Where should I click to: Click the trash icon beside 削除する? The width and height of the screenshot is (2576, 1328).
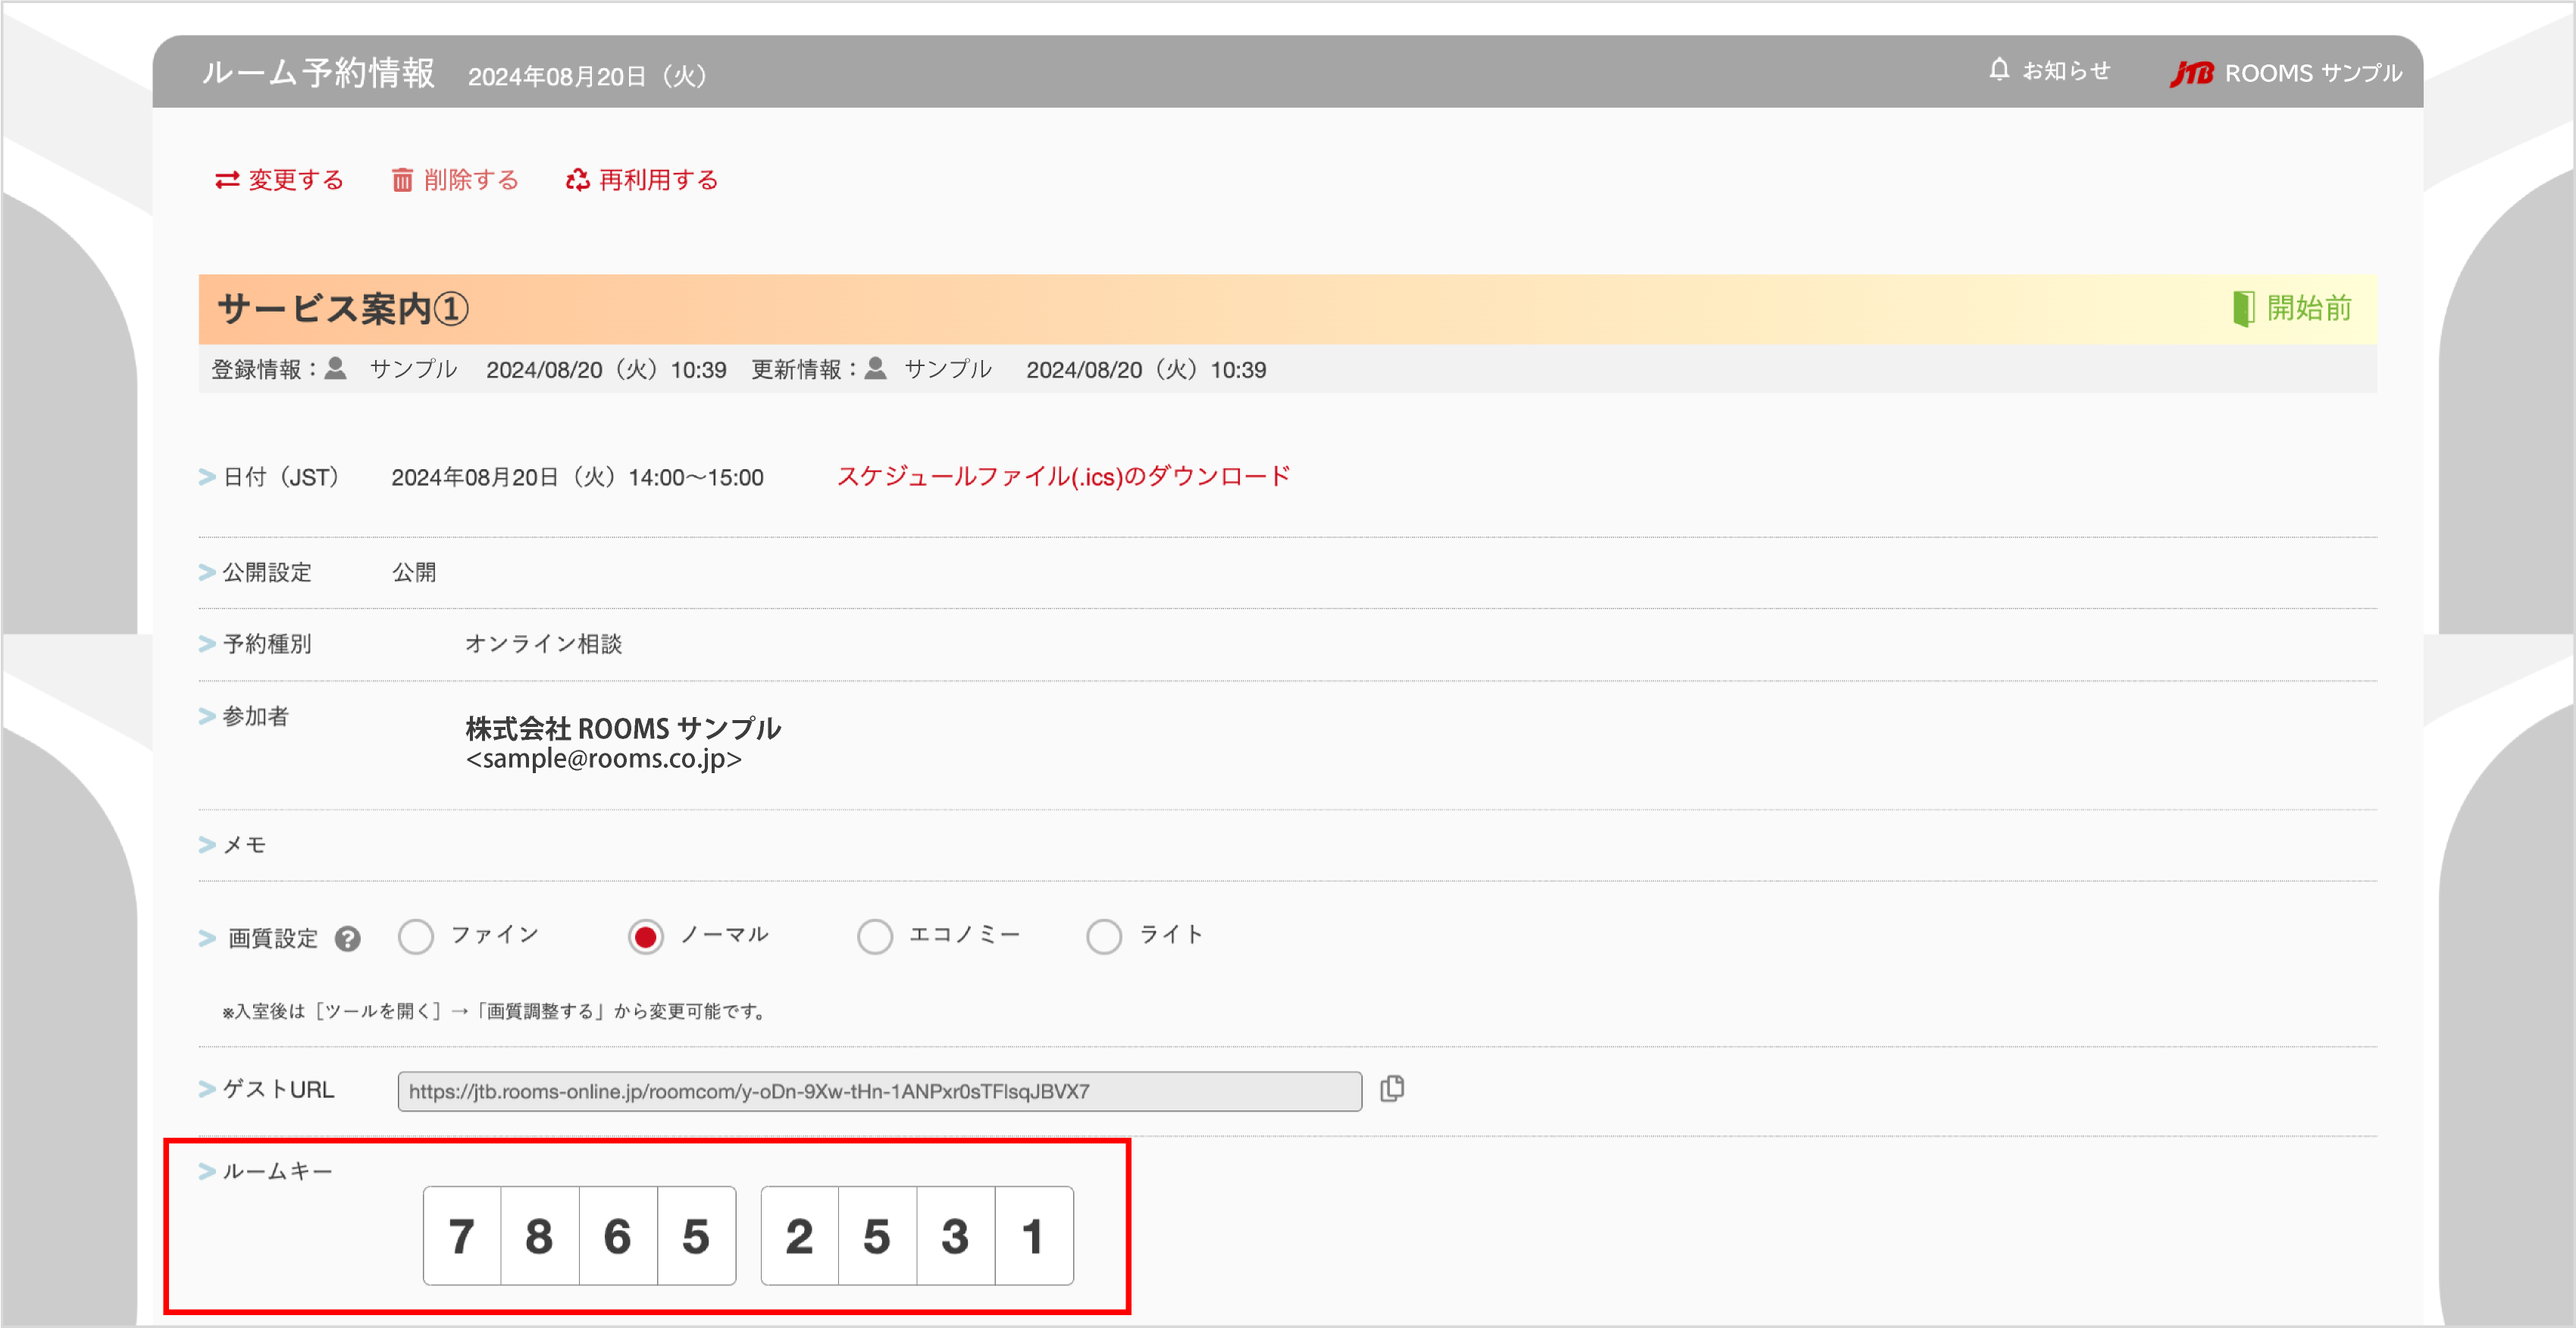click(402, 180)
